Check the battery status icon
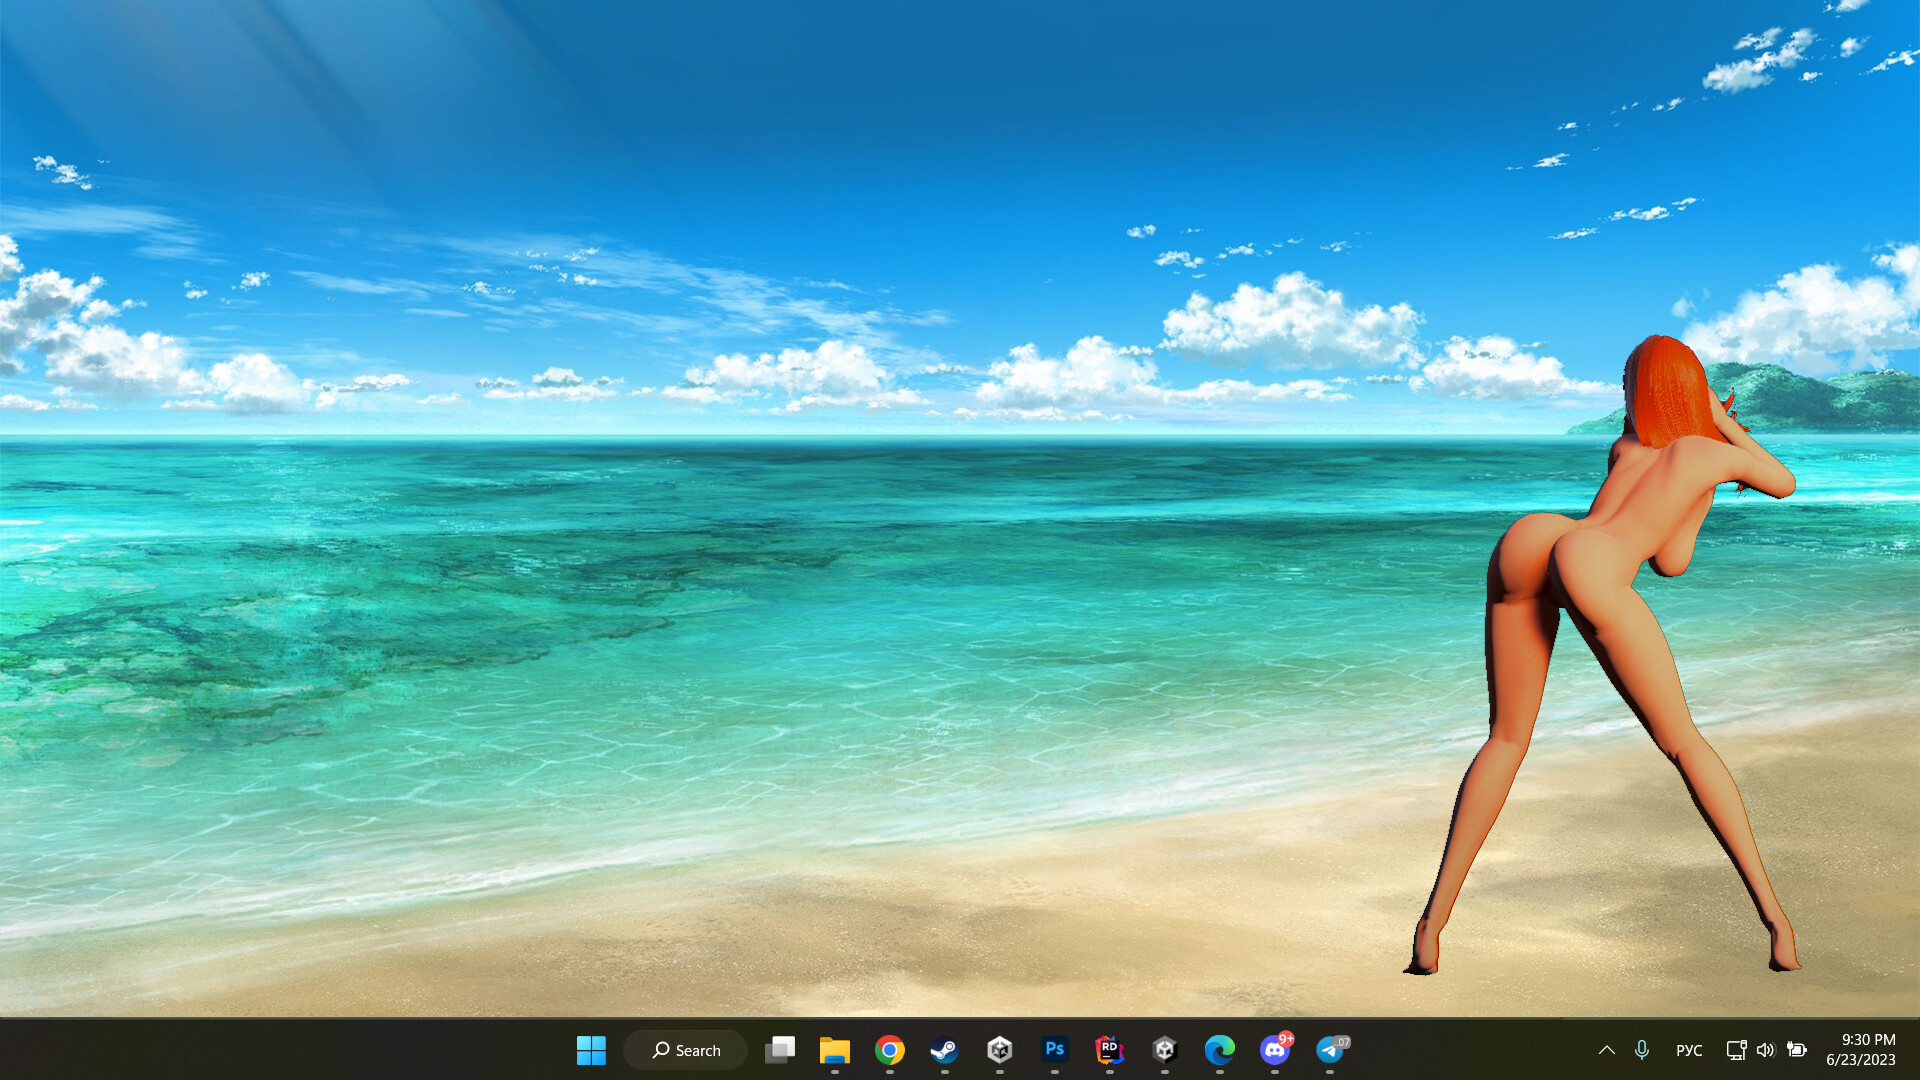The height and width of the screenshot is (1080, 1920). click(x=1797, y=1050)
